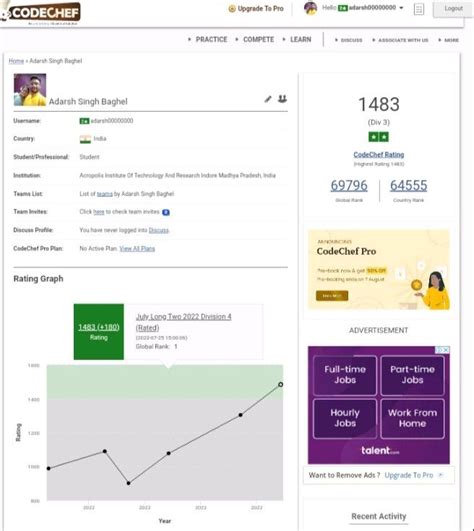Image resolution: width=474 pixels, height=531 pixels.
Task: Click the global rank 69796
Action: [x=349, y=186]
